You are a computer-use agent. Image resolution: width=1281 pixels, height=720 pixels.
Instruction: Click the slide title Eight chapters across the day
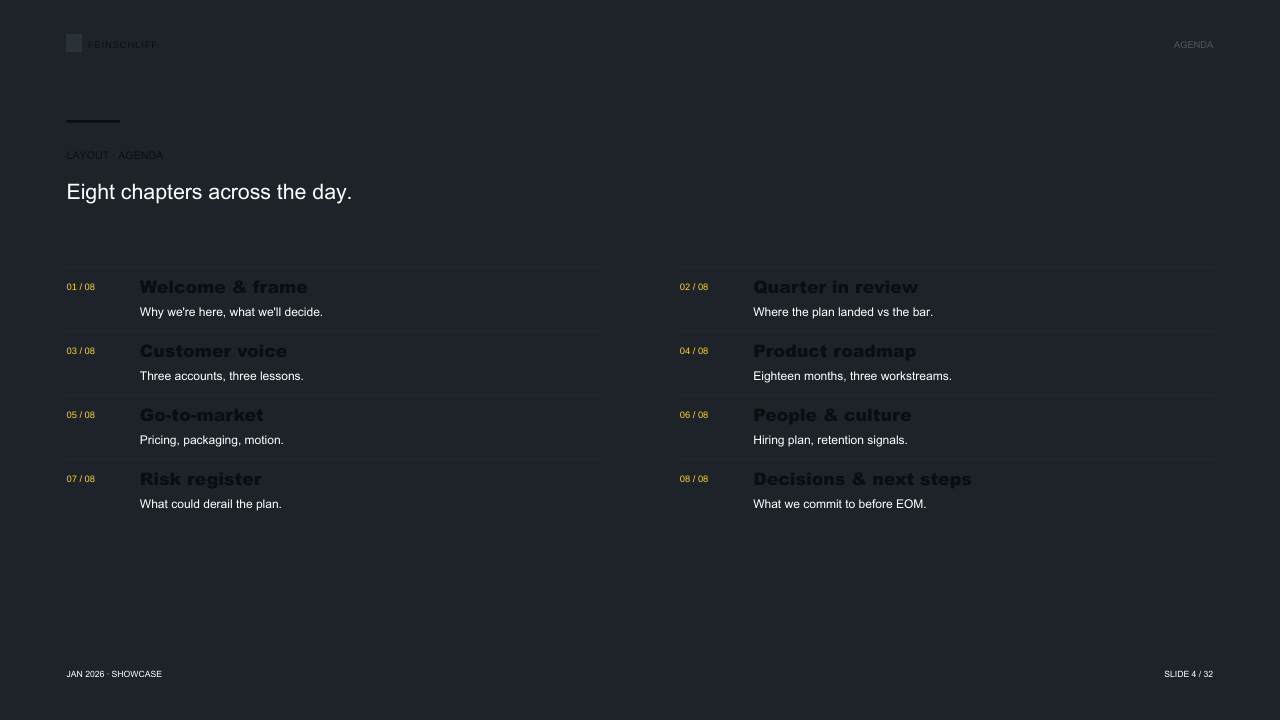point(209,192)
